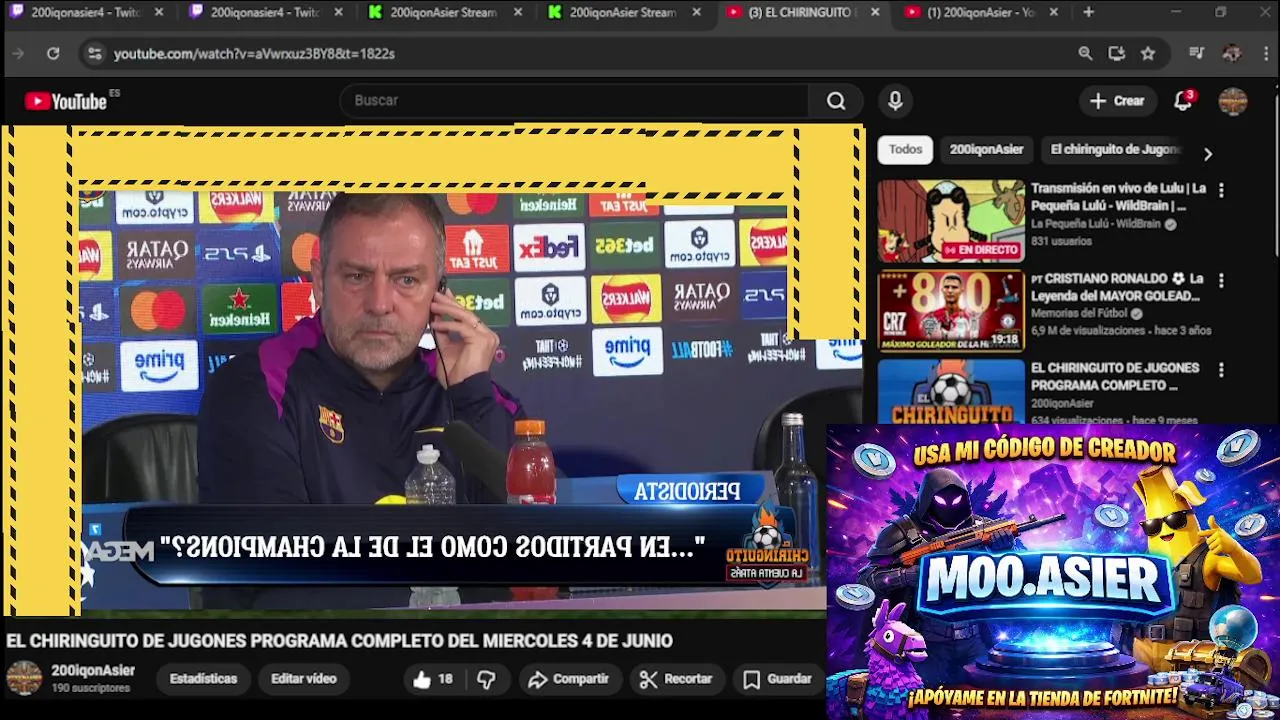The image size is (1280, 720).
Task: Open the Lulu live stream thumbnail
Action: tap(951, 221)
